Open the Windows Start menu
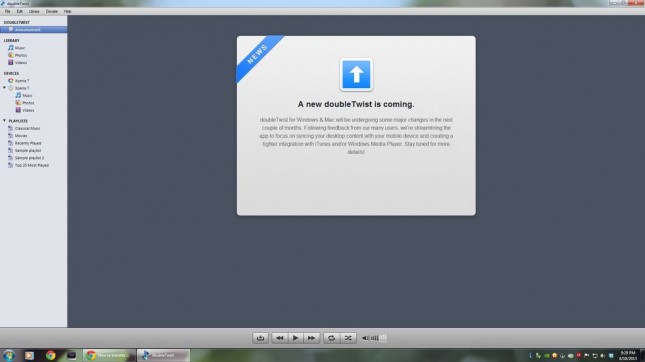Viewport: 645px width, 362px height. pyautogui.click(x=9, y=355)
